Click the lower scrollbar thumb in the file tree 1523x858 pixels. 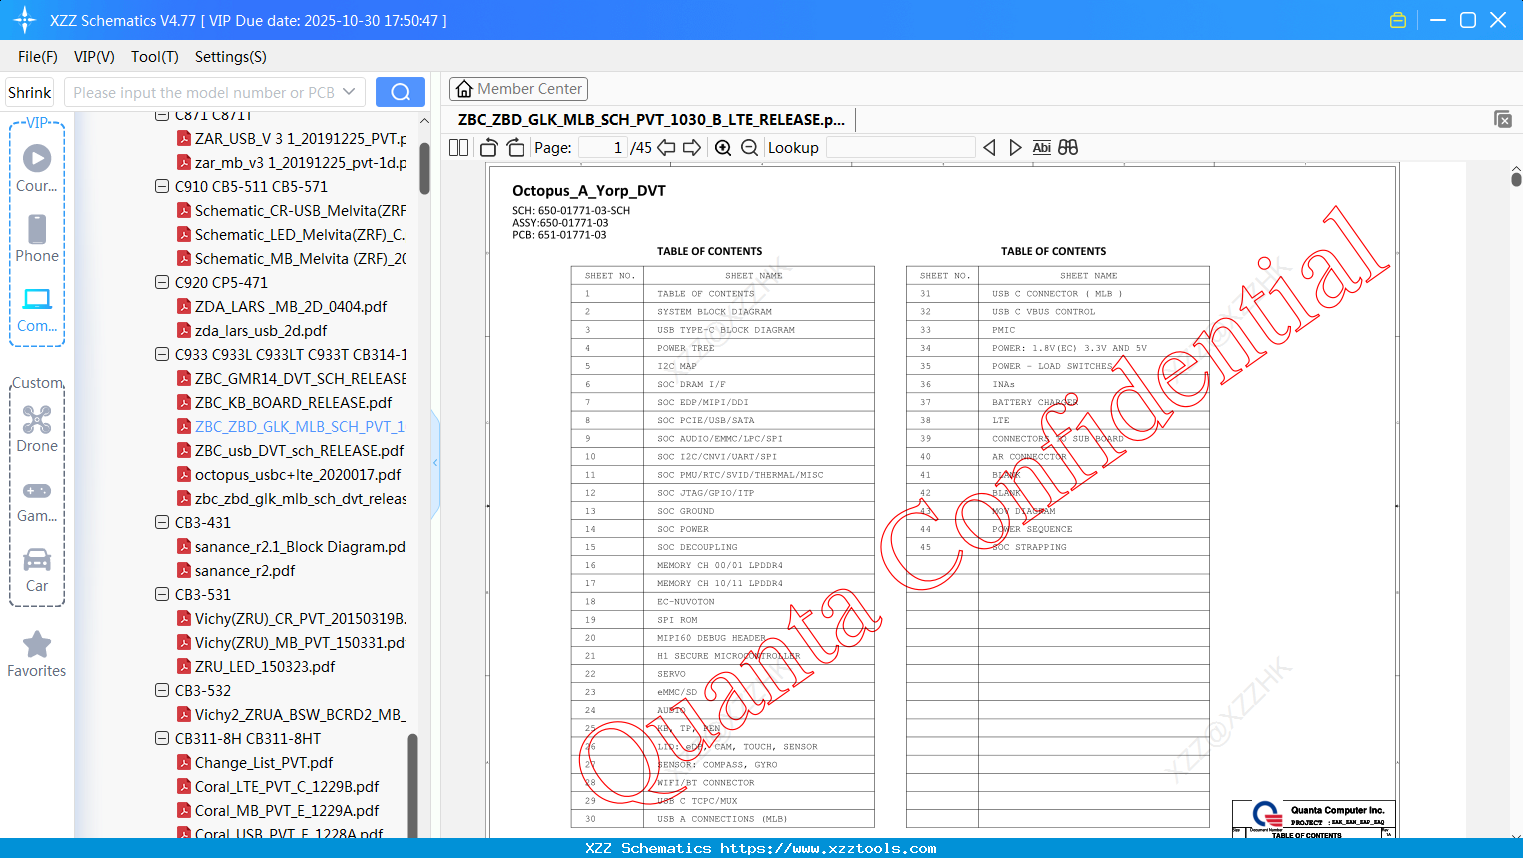coord(412,785)
